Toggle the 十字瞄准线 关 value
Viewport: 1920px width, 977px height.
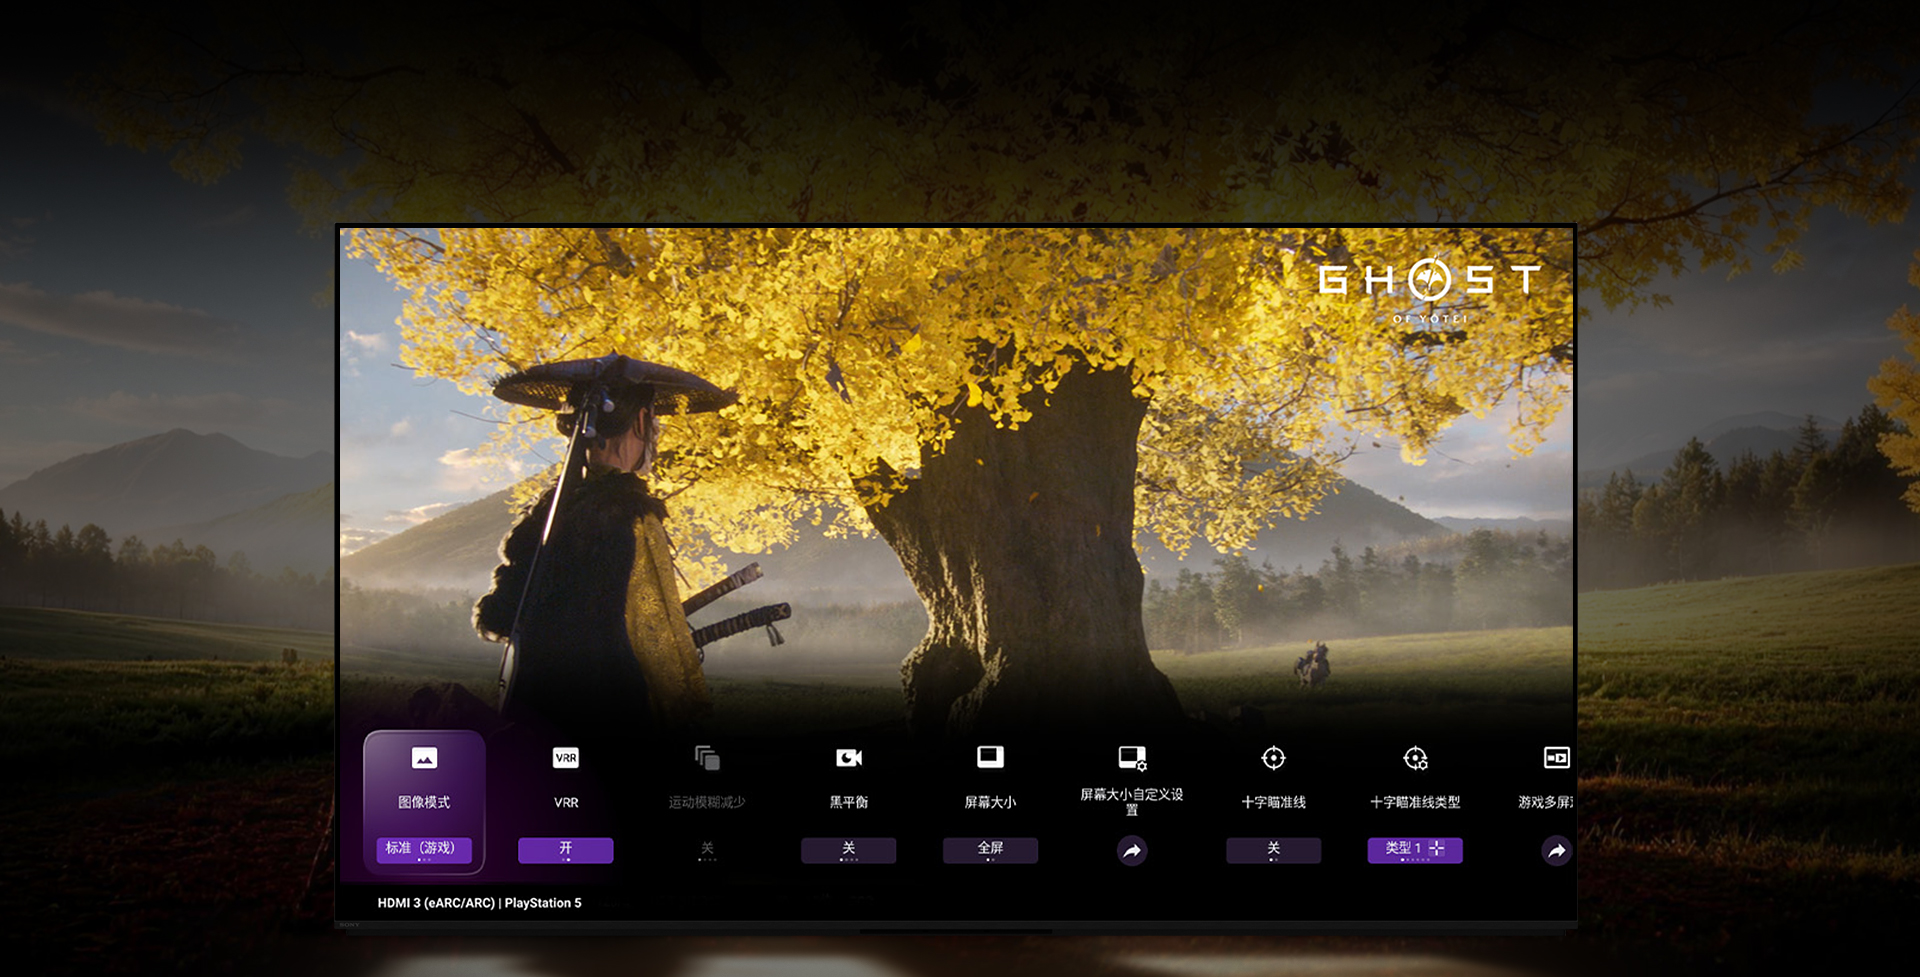(x=1273, y=850)
